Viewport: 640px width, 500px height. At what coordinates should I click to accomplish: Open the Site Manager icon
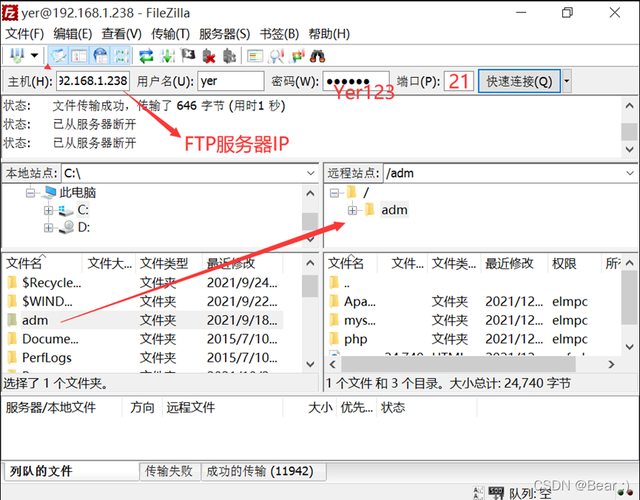pos(17,56)
